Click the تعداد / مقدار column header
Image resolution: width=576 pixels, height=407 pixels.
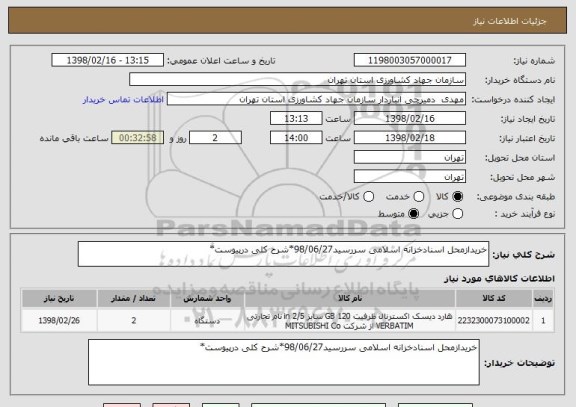(134, 298)
